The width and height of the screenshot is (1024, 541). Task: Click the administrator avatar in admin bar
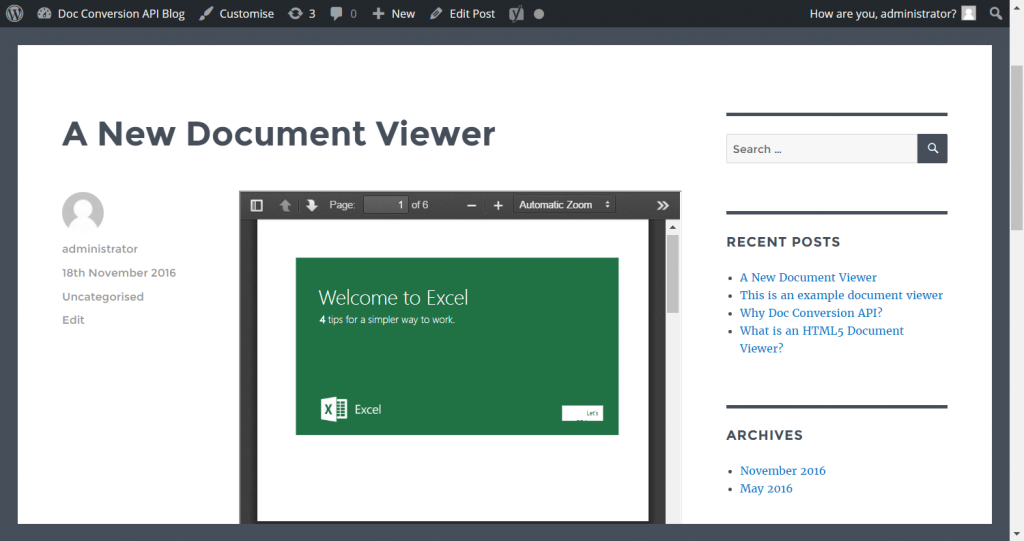[969, 13]
